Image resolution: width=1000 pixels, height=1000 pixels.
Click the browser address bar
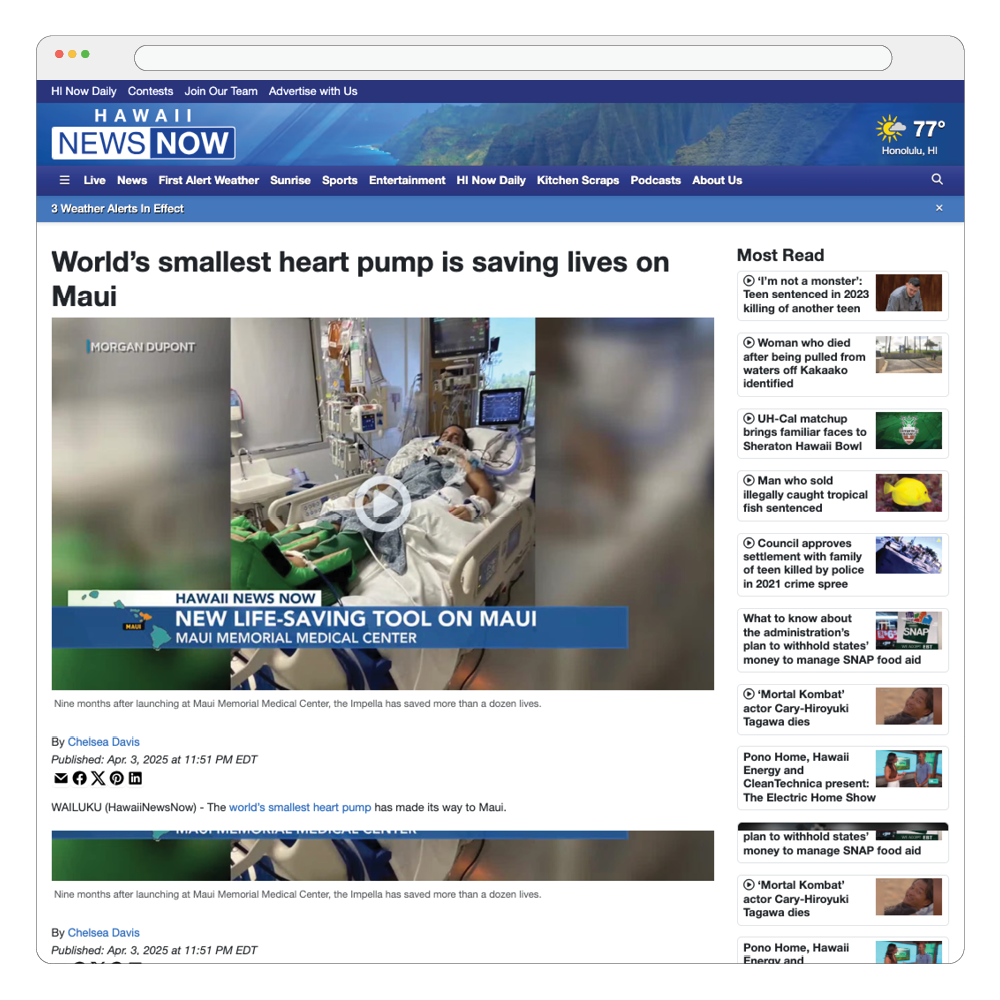(x=513, y=58)
